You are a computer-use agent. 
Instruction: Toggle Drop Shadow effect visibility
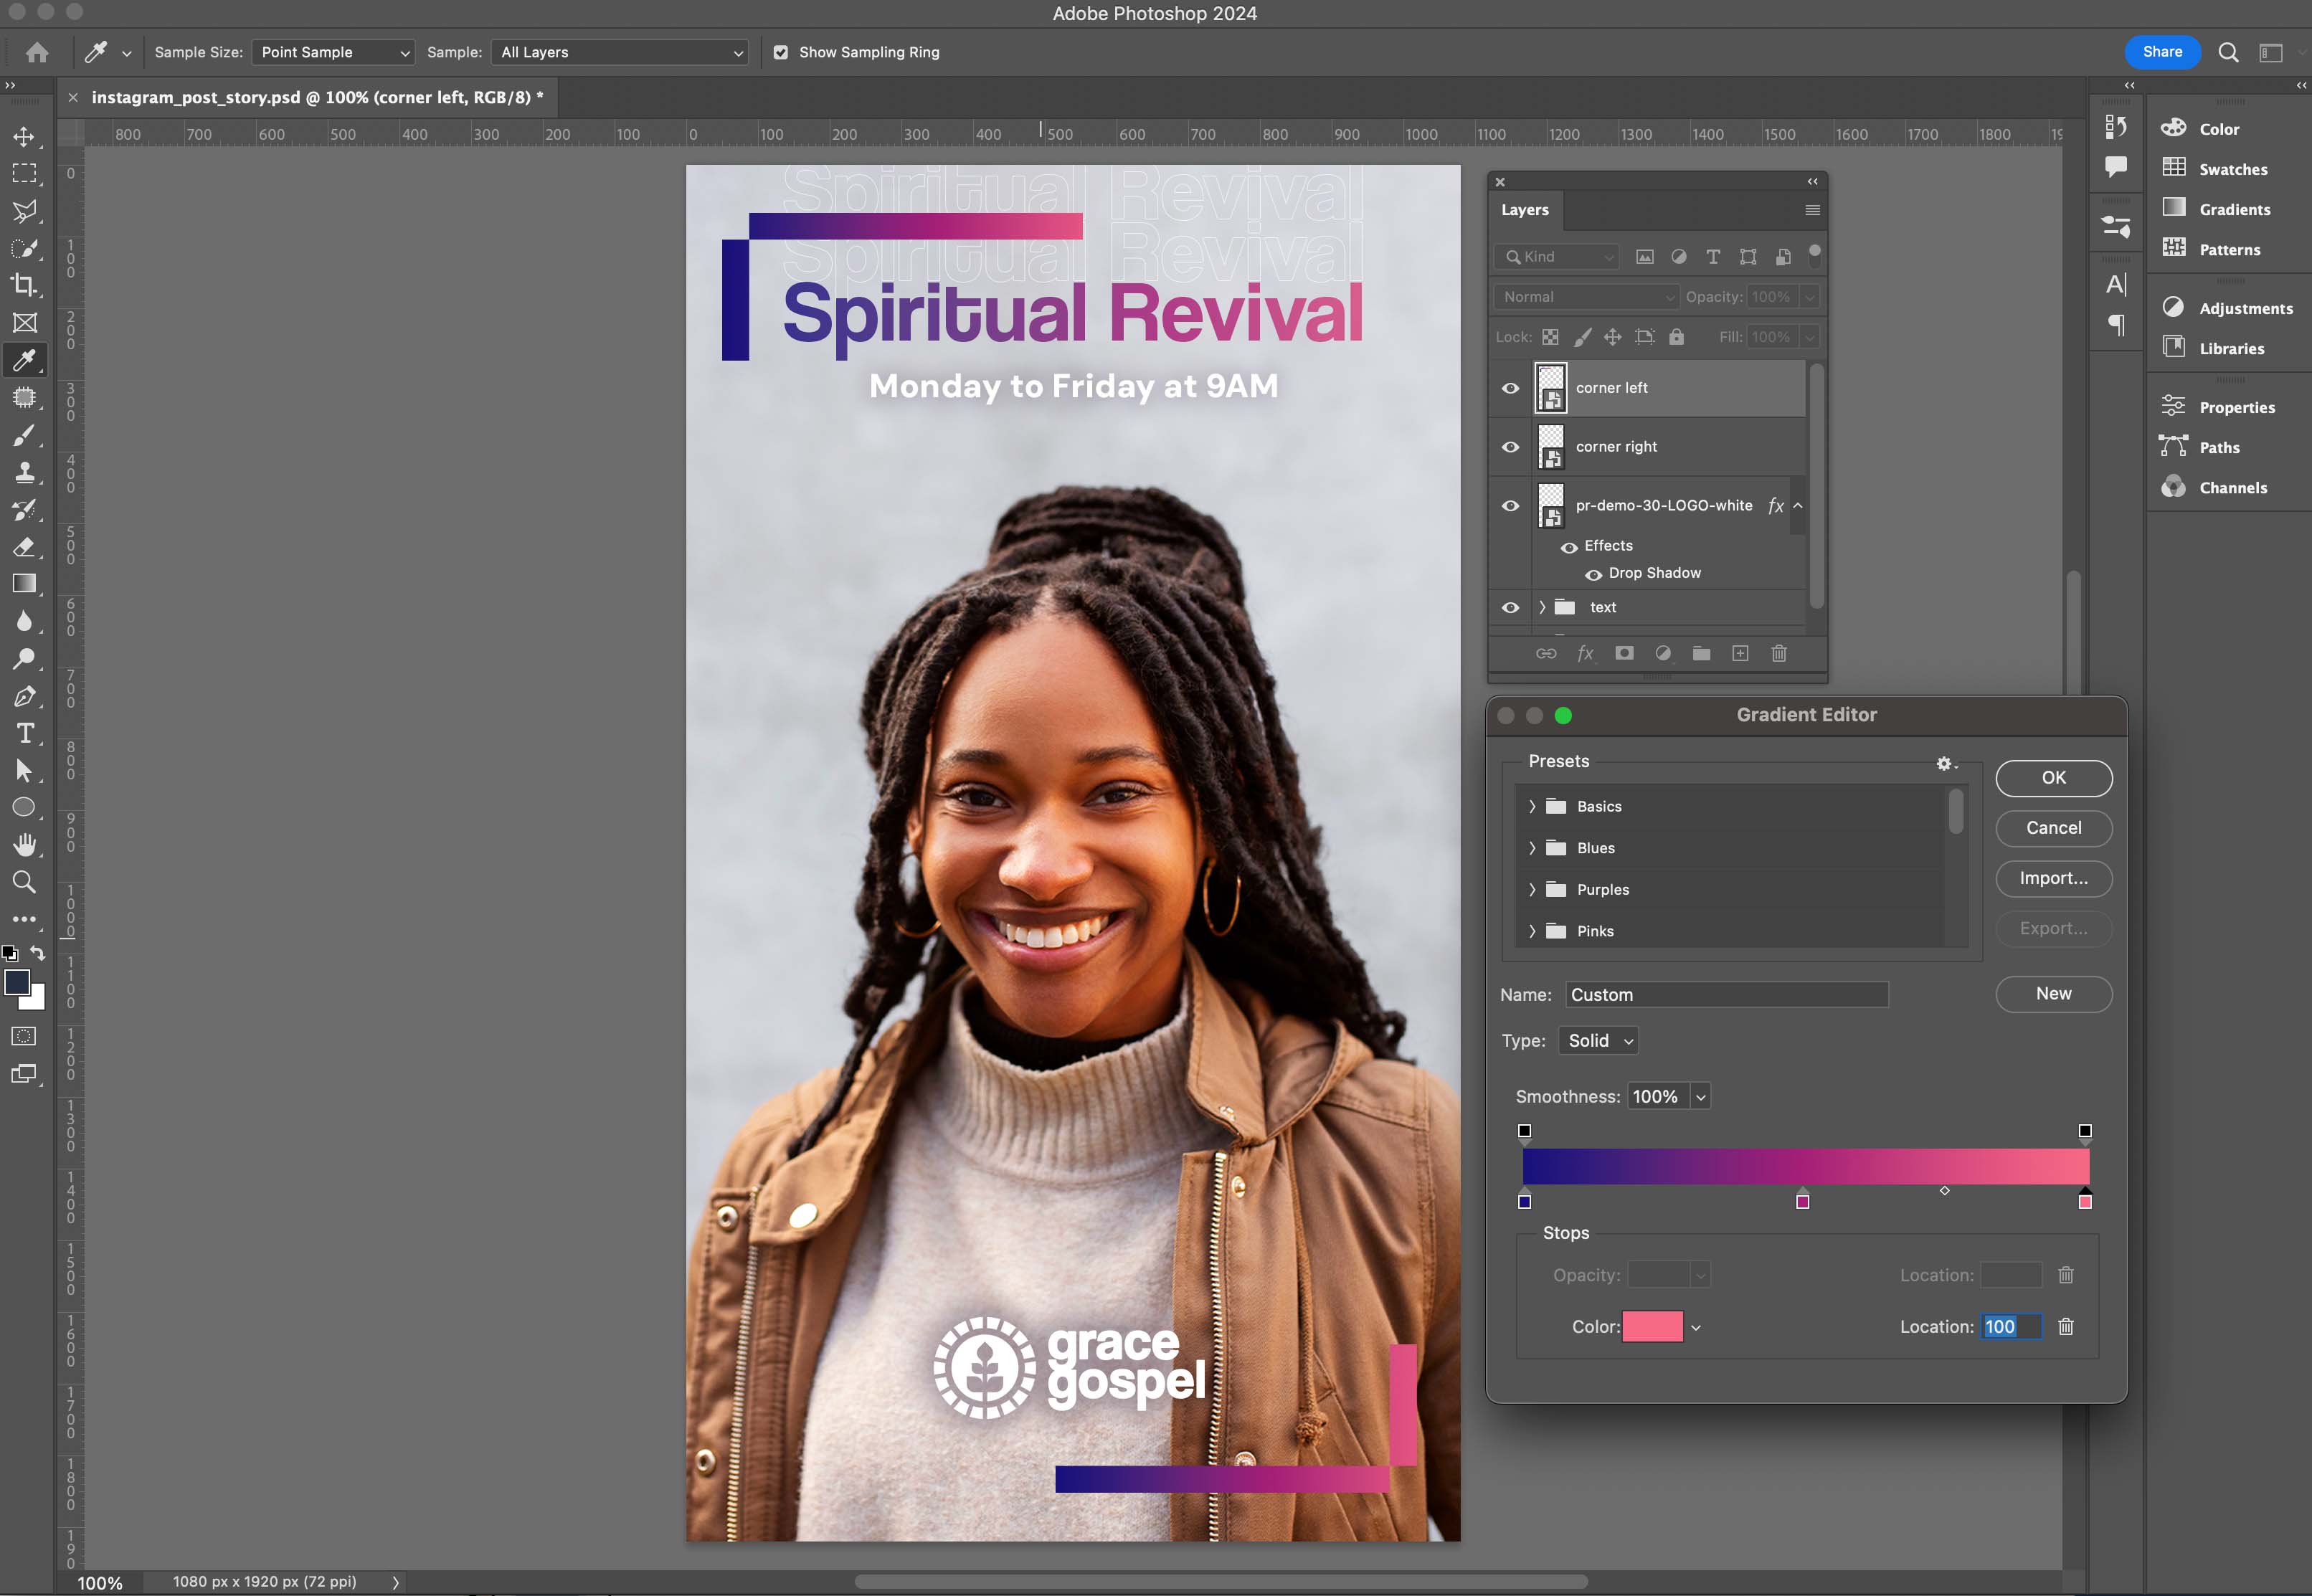coord(1594,574)
